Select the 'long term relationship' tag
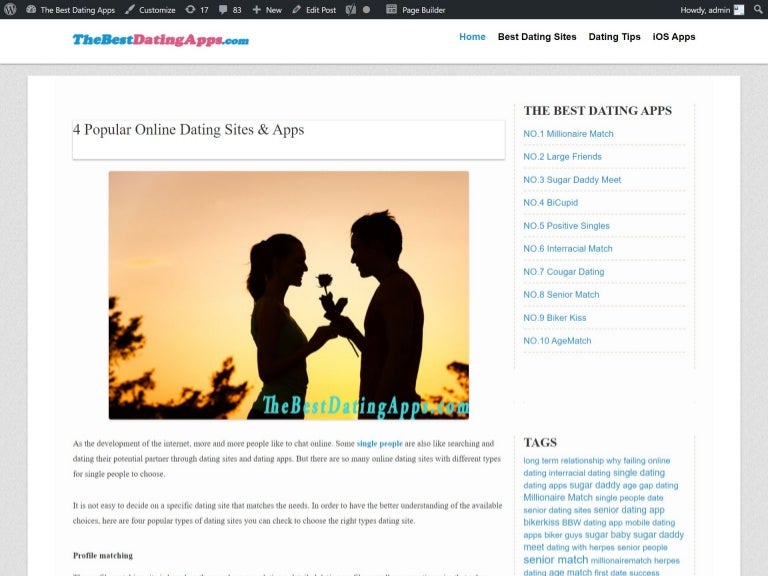The image size is (768, 576). 563,461
